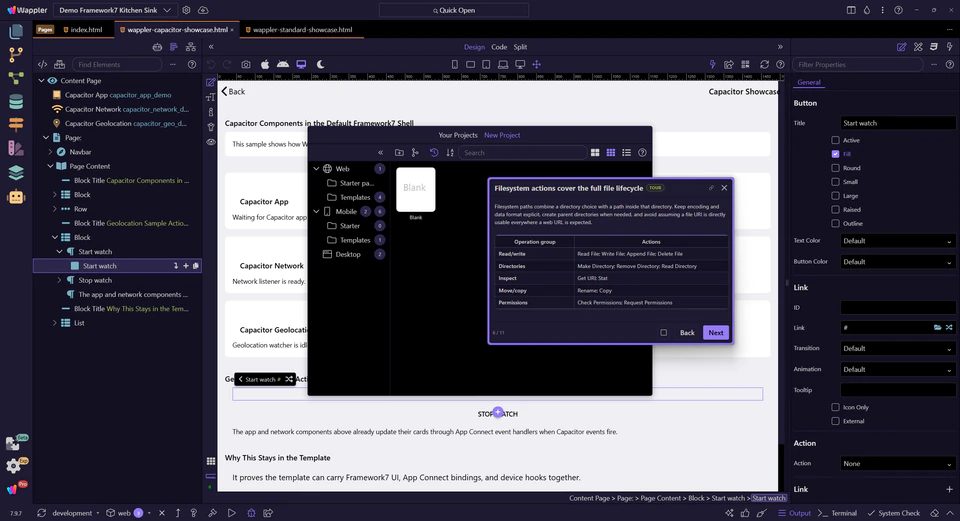Screen dimensions: 960x521
Task: Open the DOM tree structure view icon
Action: pos(190,47)
